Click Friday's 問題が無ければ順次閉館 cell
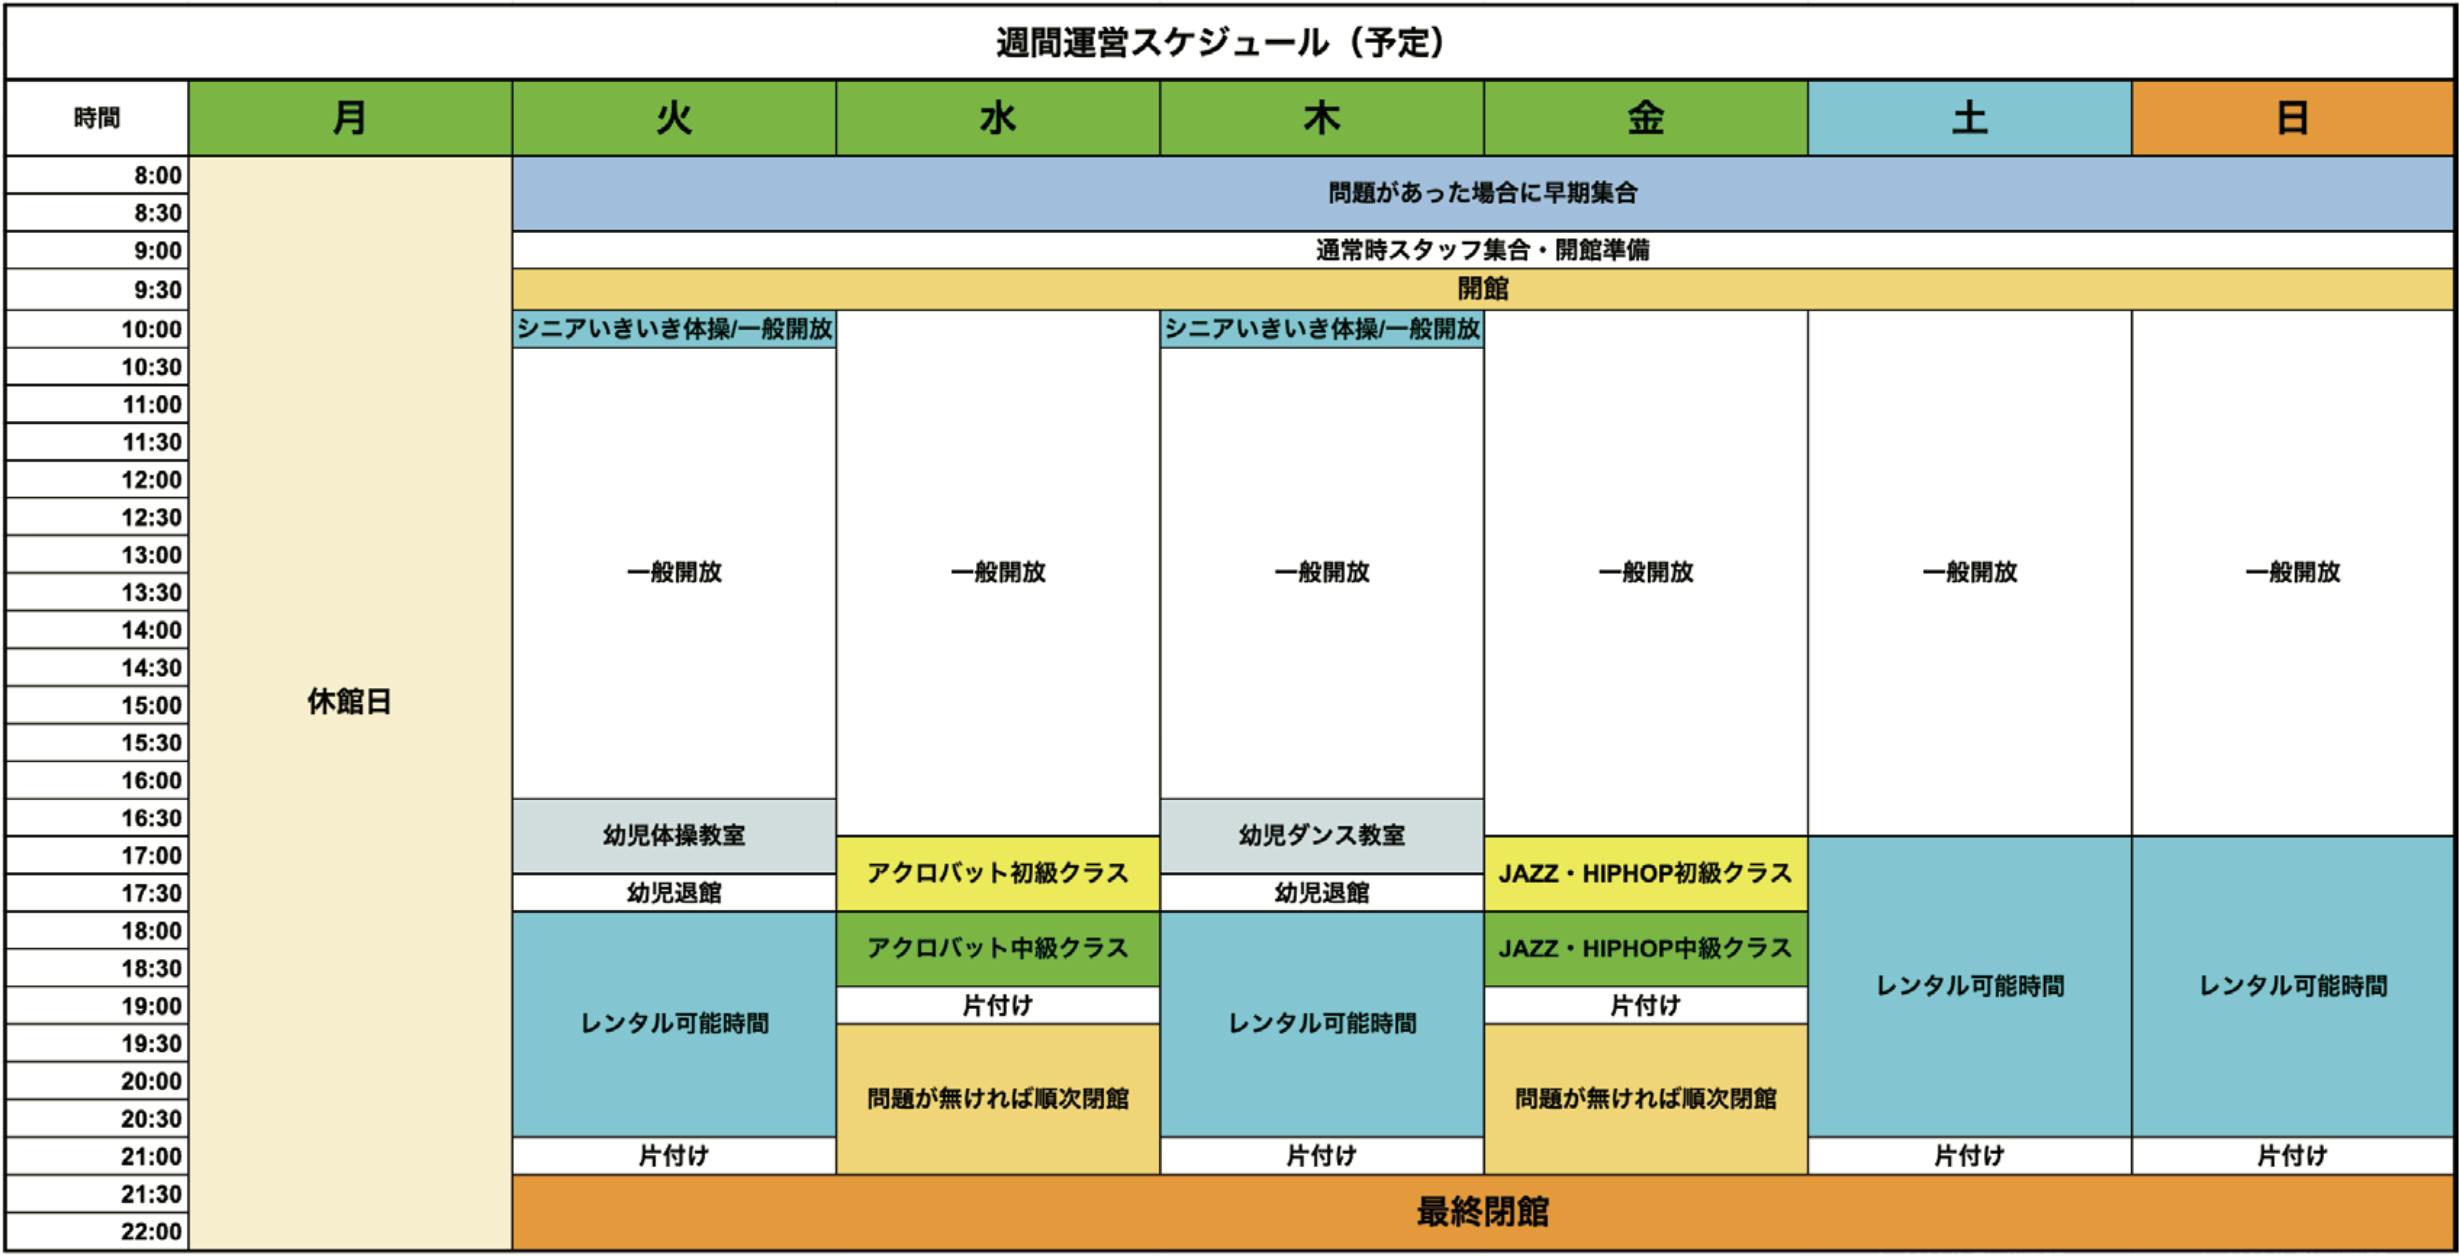The image size is (2460, 1256). coord(1645,1098)
